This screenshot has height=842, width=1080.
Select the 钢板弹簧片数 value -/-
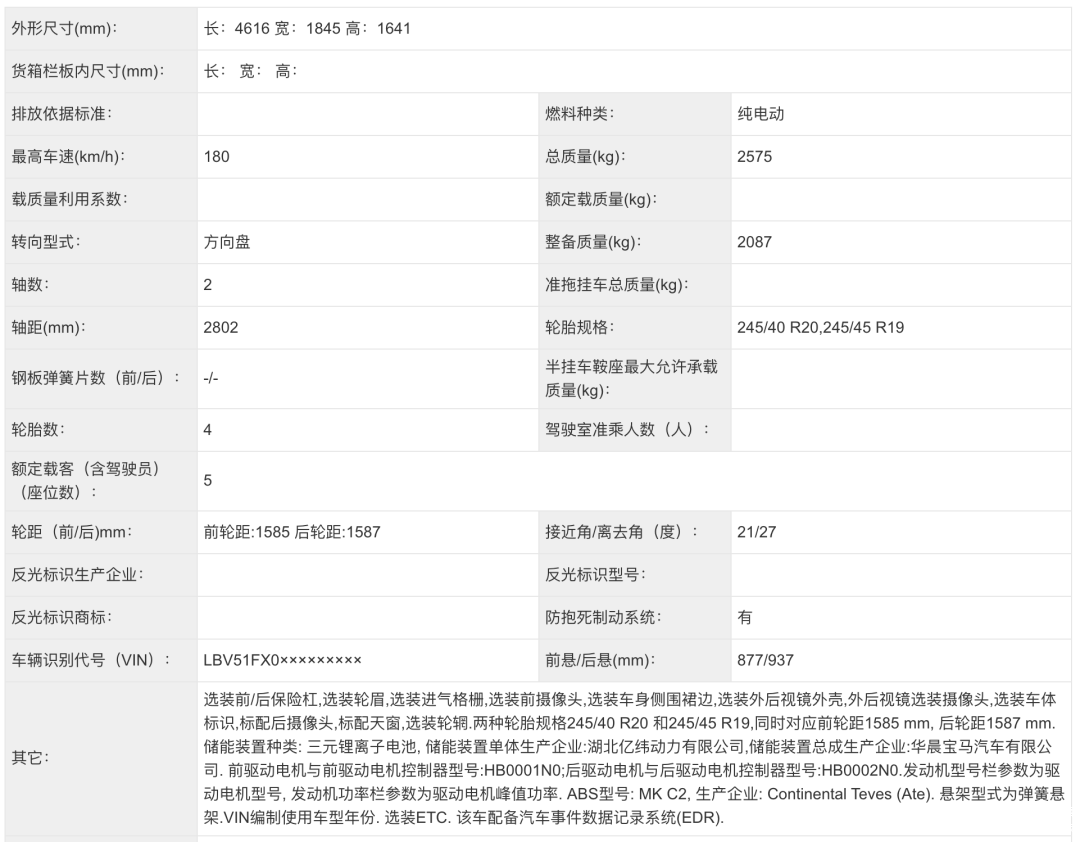(211, 378)
